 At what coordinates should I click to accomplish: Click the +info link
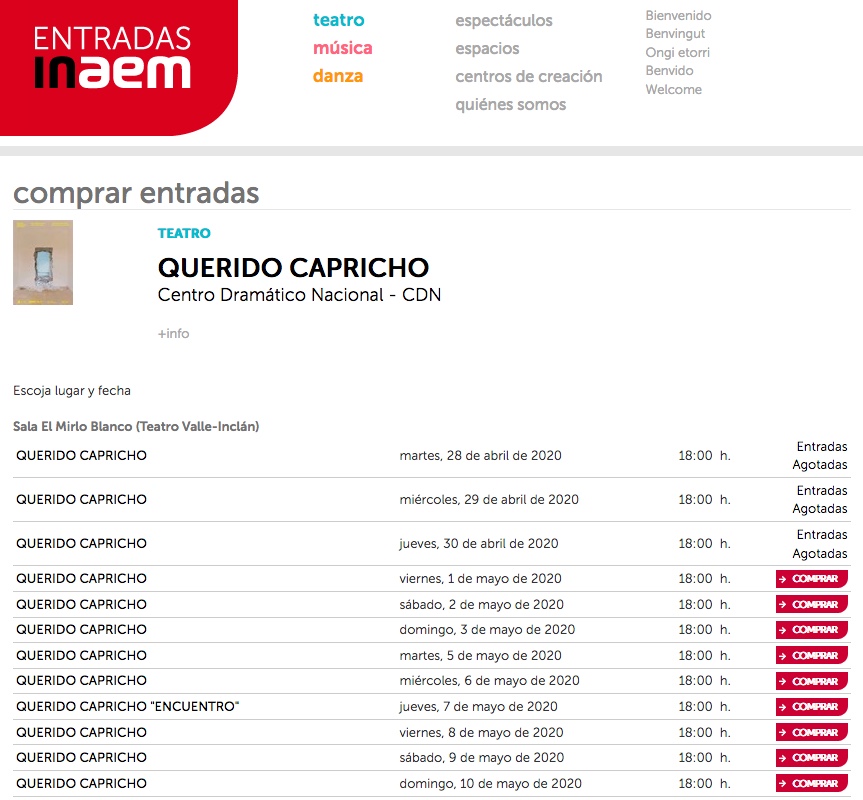(174, 333)
